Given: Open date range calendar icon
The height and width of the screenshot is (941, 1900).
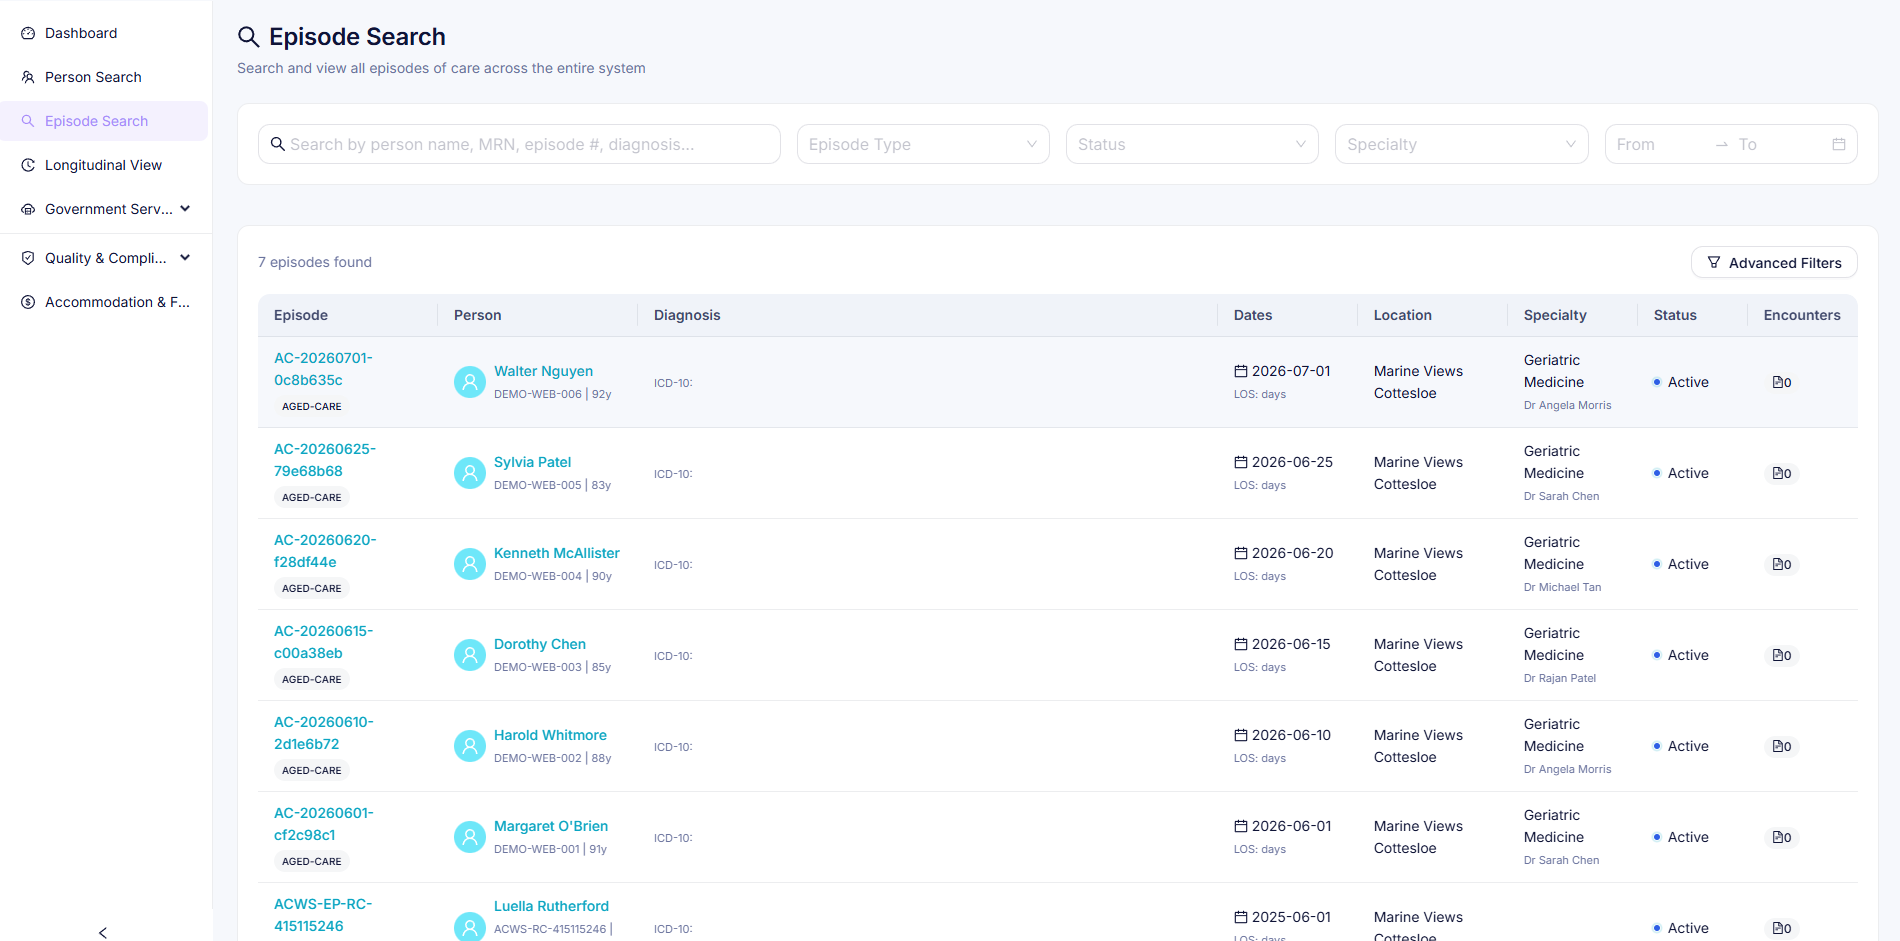Looking at the screenshot, I should 1838,144.
